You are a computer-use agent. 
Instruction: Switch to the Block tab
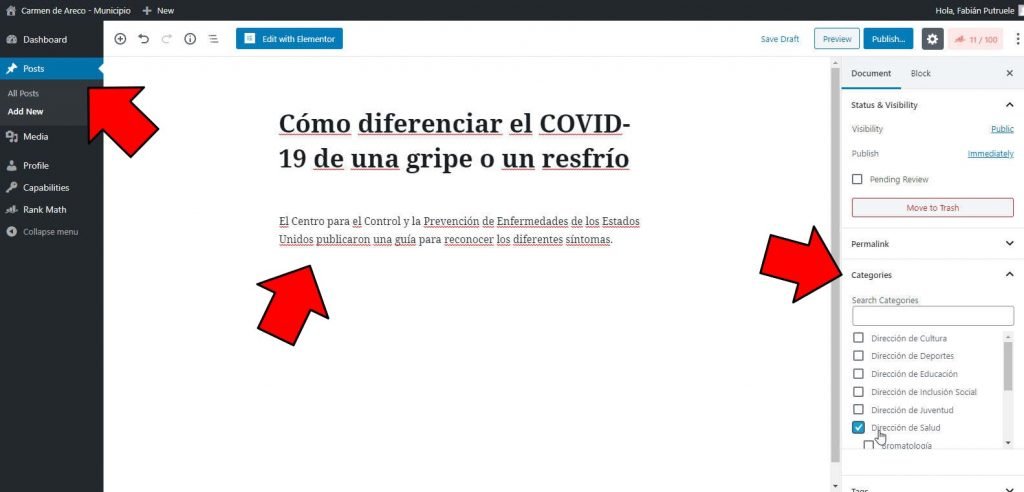pyautogui.click(x=920, y=73)
